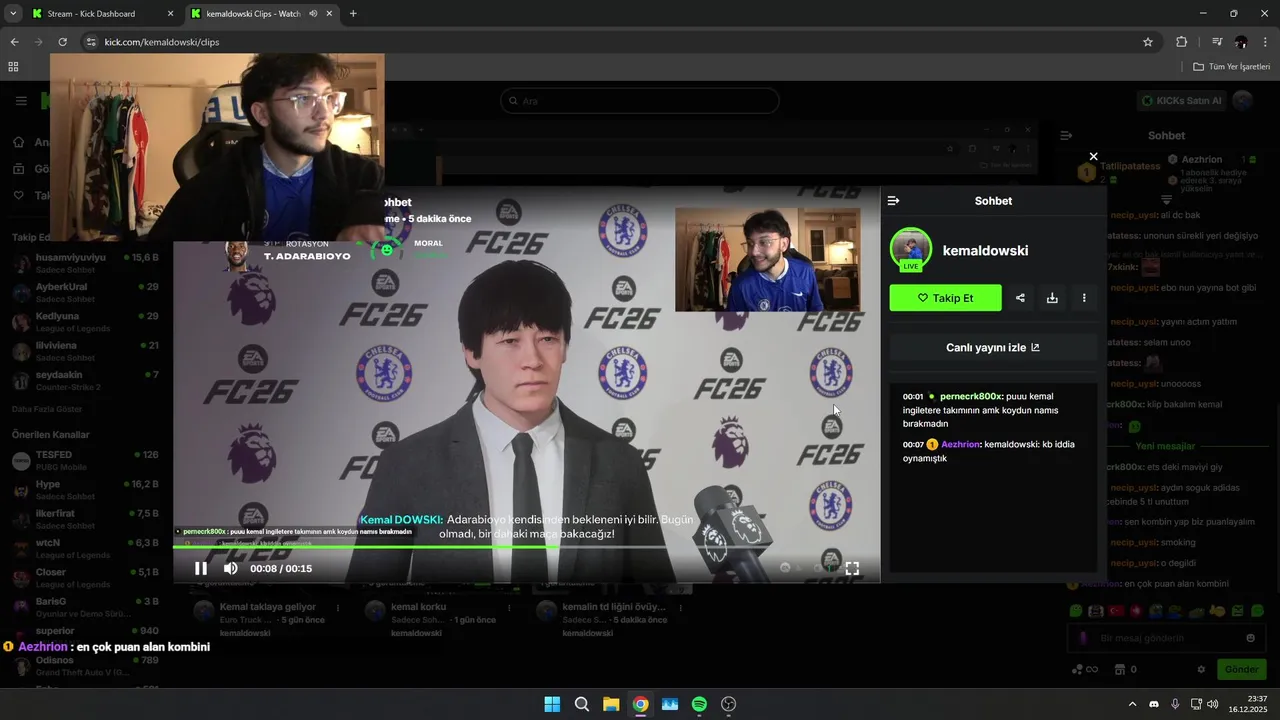Open kemaldowski LIVE profile avatar

911,249
